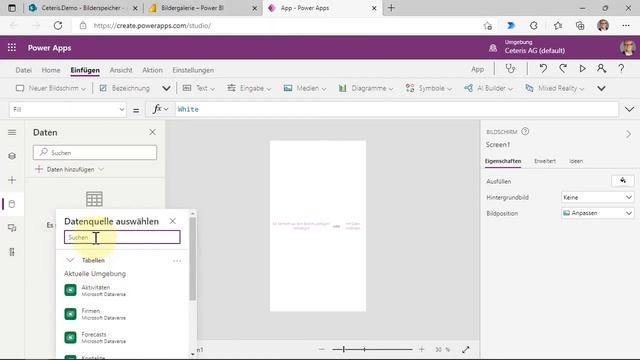Open the Einstellungen menu
Screen dimensions: 640x360
(193, 70)
